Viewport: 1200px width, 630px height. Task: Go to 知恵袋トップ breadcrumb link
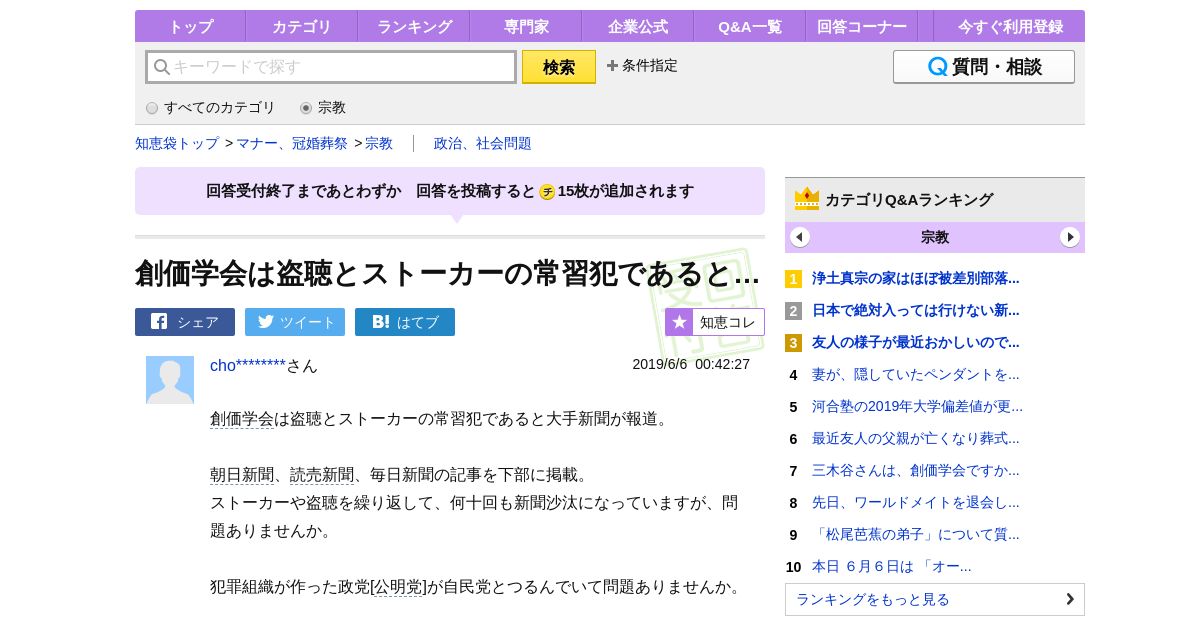[x=177, y=143]
